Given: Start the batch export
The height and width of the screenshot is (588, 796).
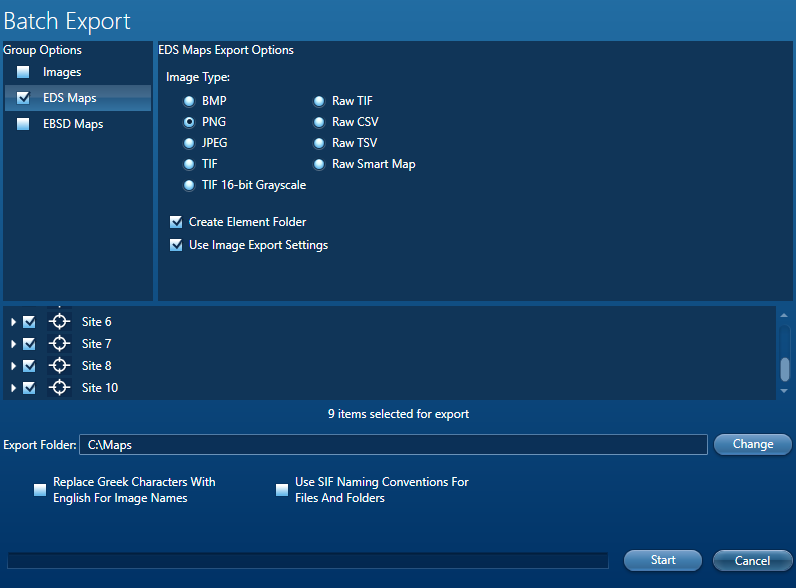Looking at the screenshot, I should pos(663,560).
